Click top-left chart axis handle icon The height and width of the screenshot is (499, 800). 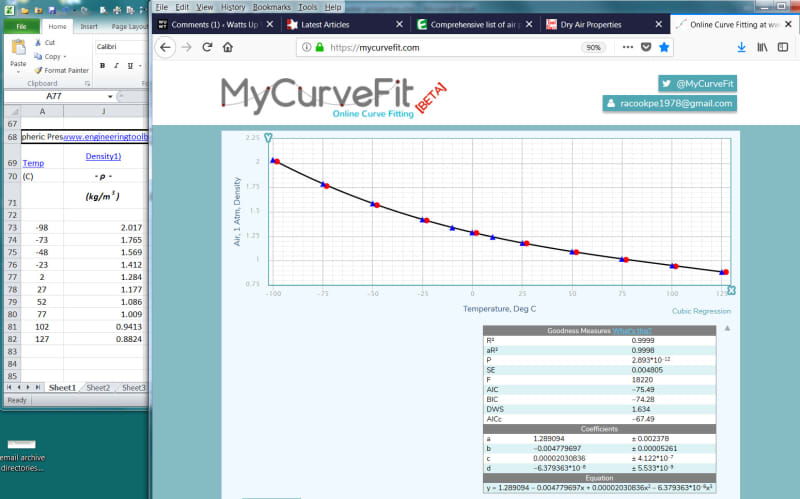point(268,137)
